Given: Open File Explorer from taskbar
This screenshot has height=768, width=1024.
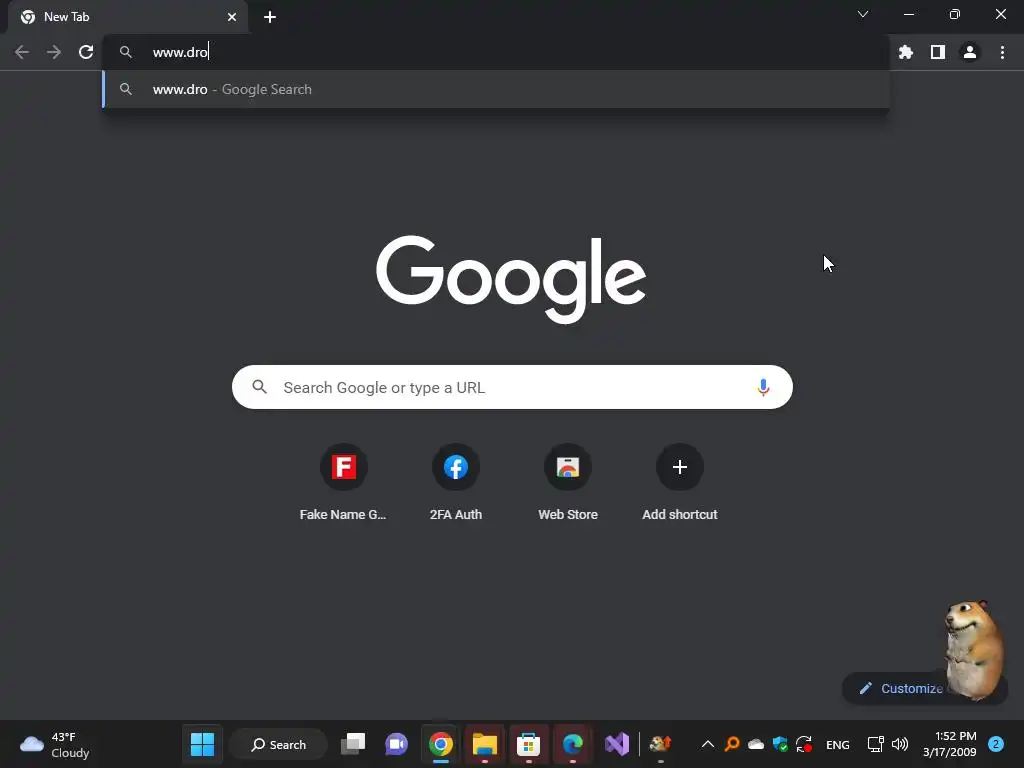Looking at the screenshot, I should coord(485,744).
